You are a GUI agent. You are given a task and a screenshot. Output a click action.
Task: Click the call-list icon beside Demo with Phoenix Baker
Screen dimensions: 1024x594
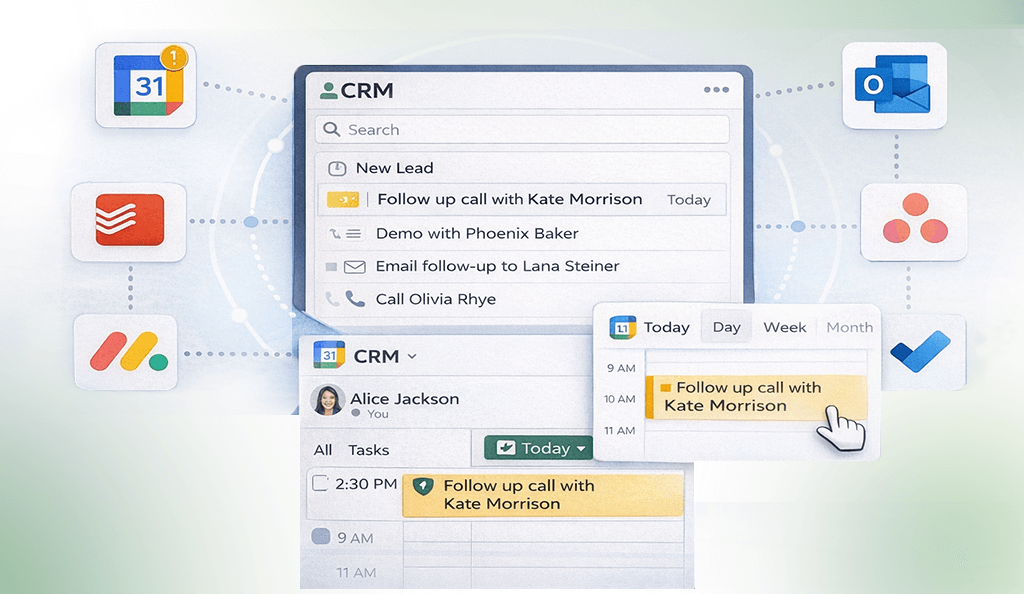(x=352, y=233)
